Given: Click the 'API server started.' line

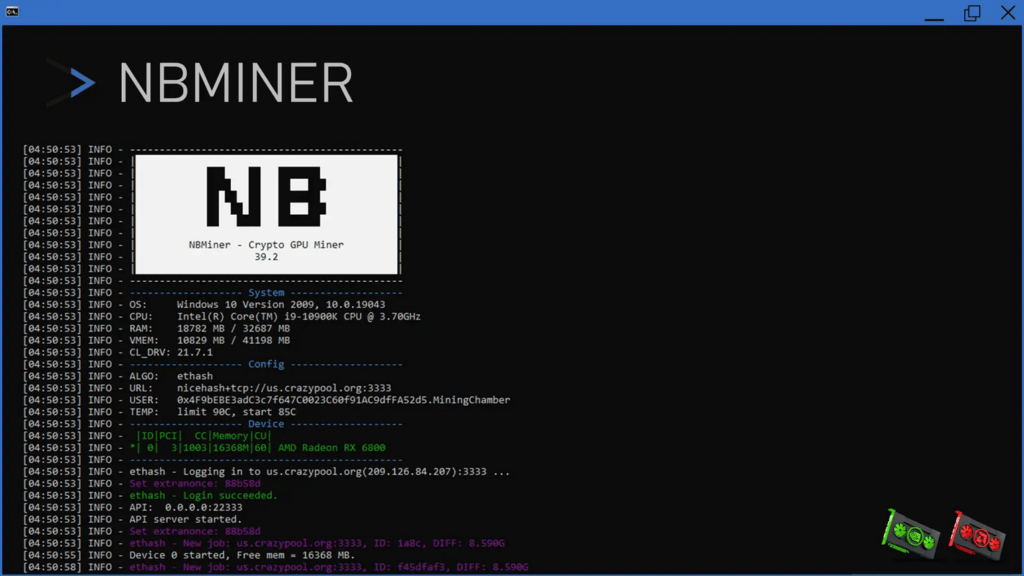Looking at the screenshot, I should click(185, 519).
